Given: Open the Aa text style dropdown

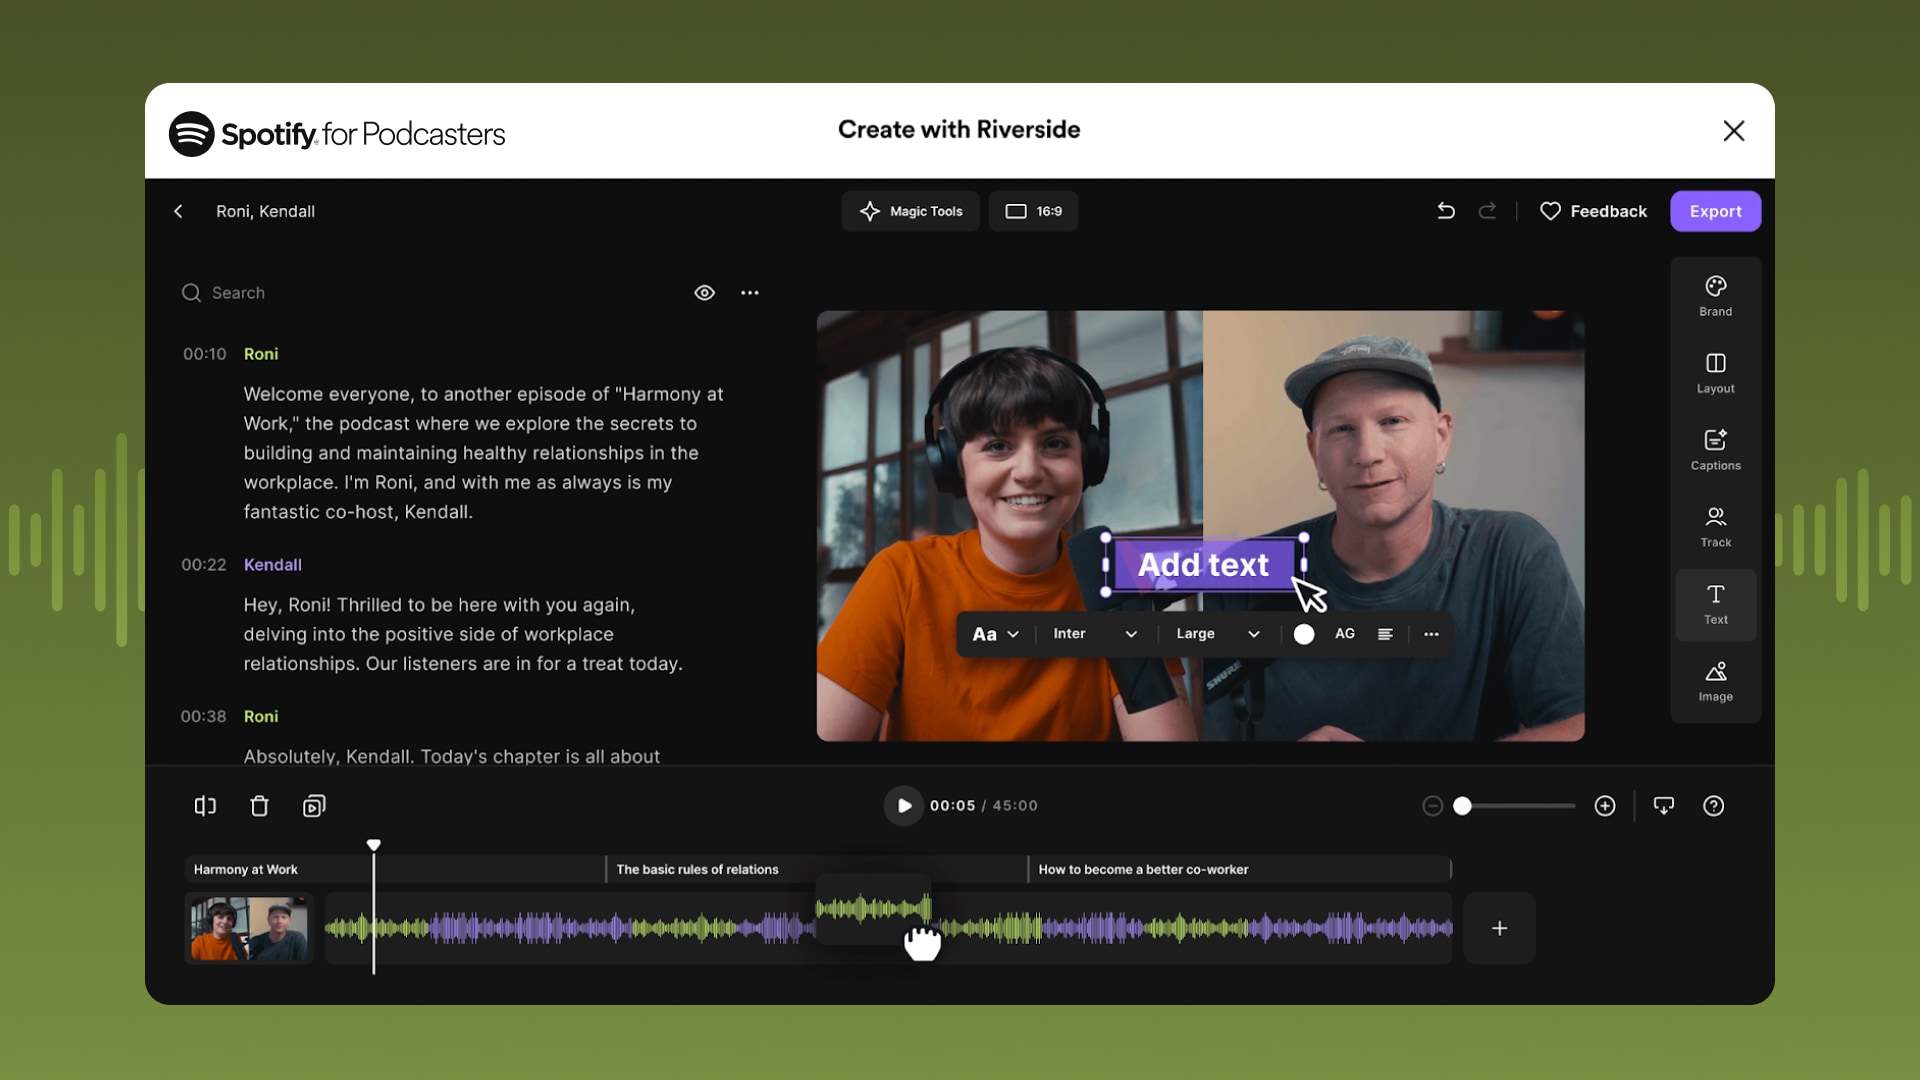Looking at the screenshot, I should click(993, 633).
